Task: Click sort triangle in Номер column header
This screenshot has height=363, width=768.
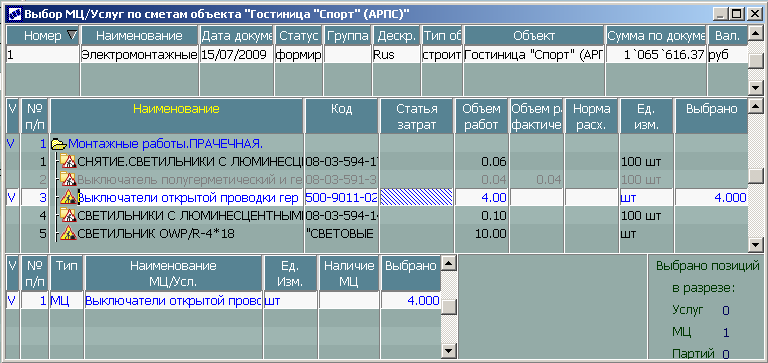Action: [72, 35]
